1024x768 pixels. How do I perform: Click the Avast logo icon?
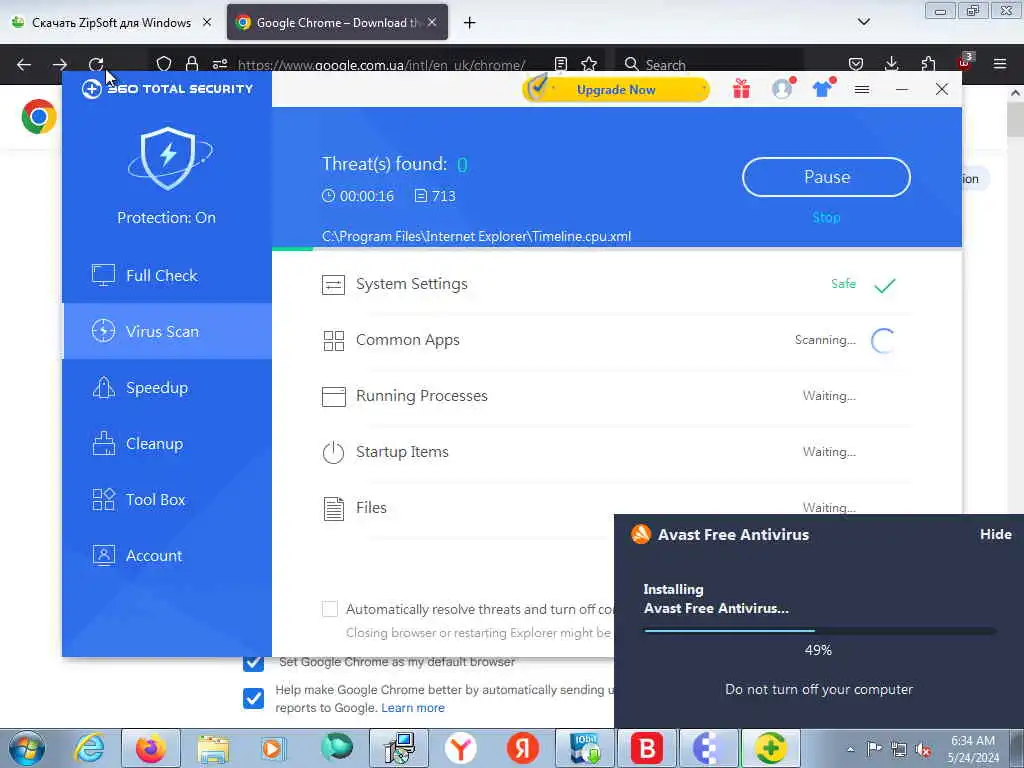coord(641,534)
